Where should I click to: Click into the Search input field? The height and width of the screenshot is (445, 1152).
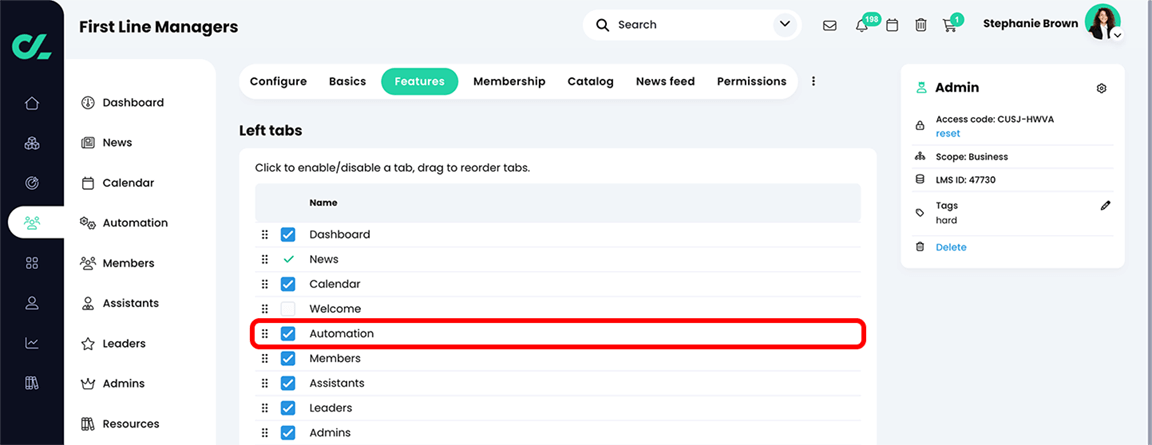coord(691,25)
